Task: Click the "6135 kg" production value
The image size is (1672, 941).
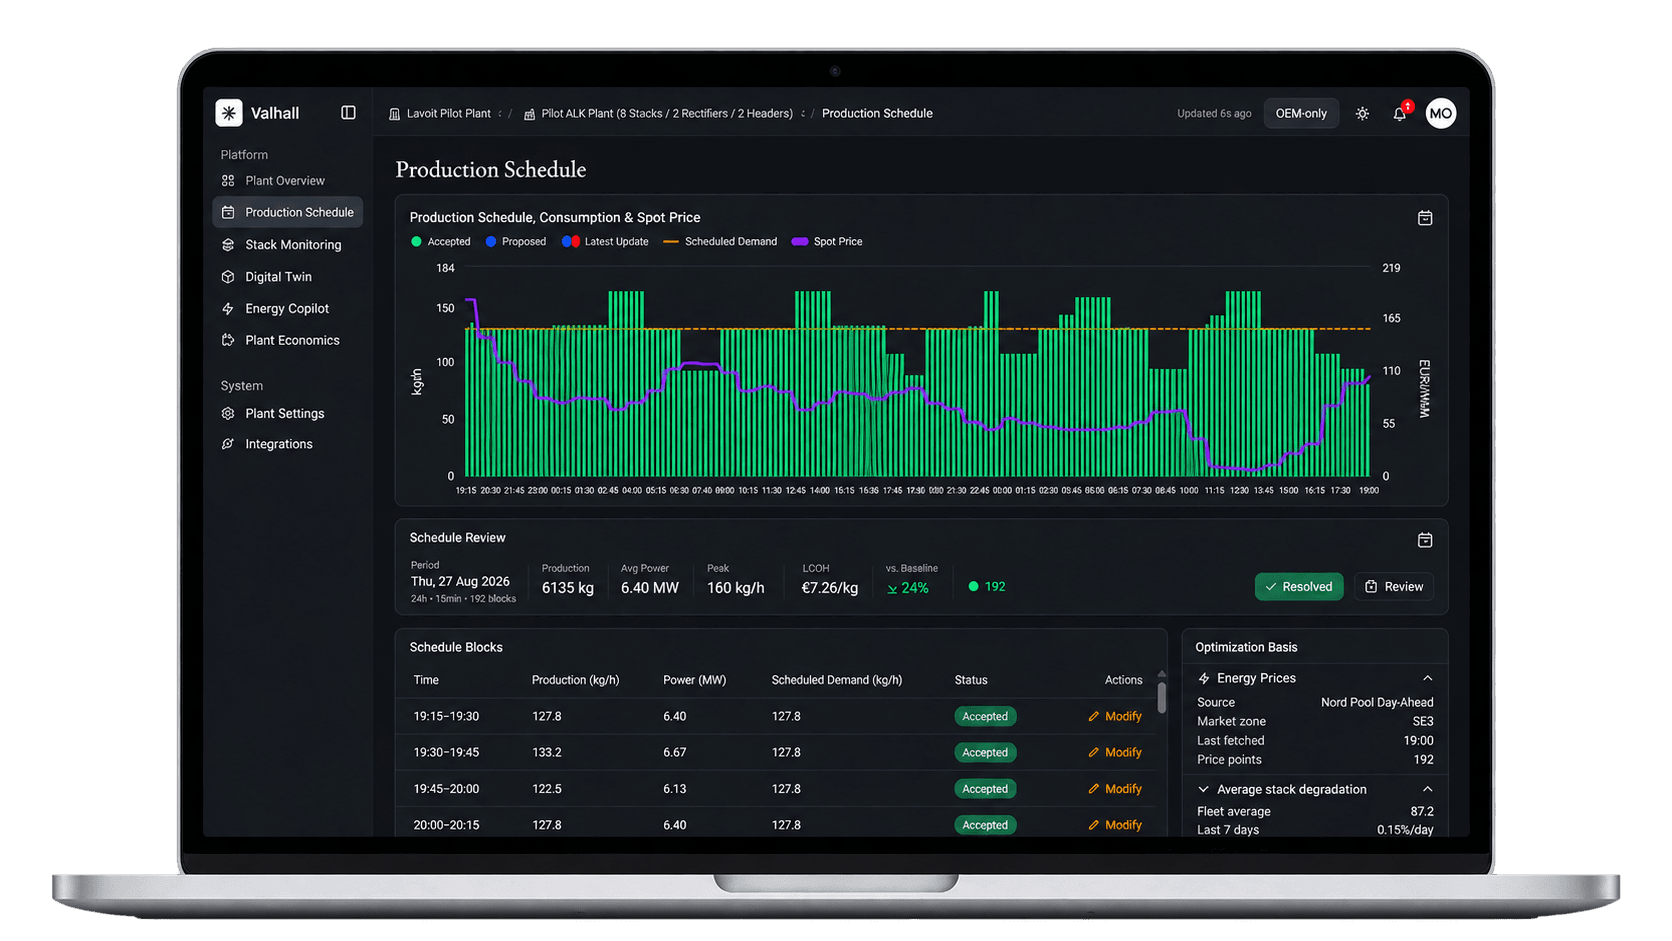Action: 568,588
